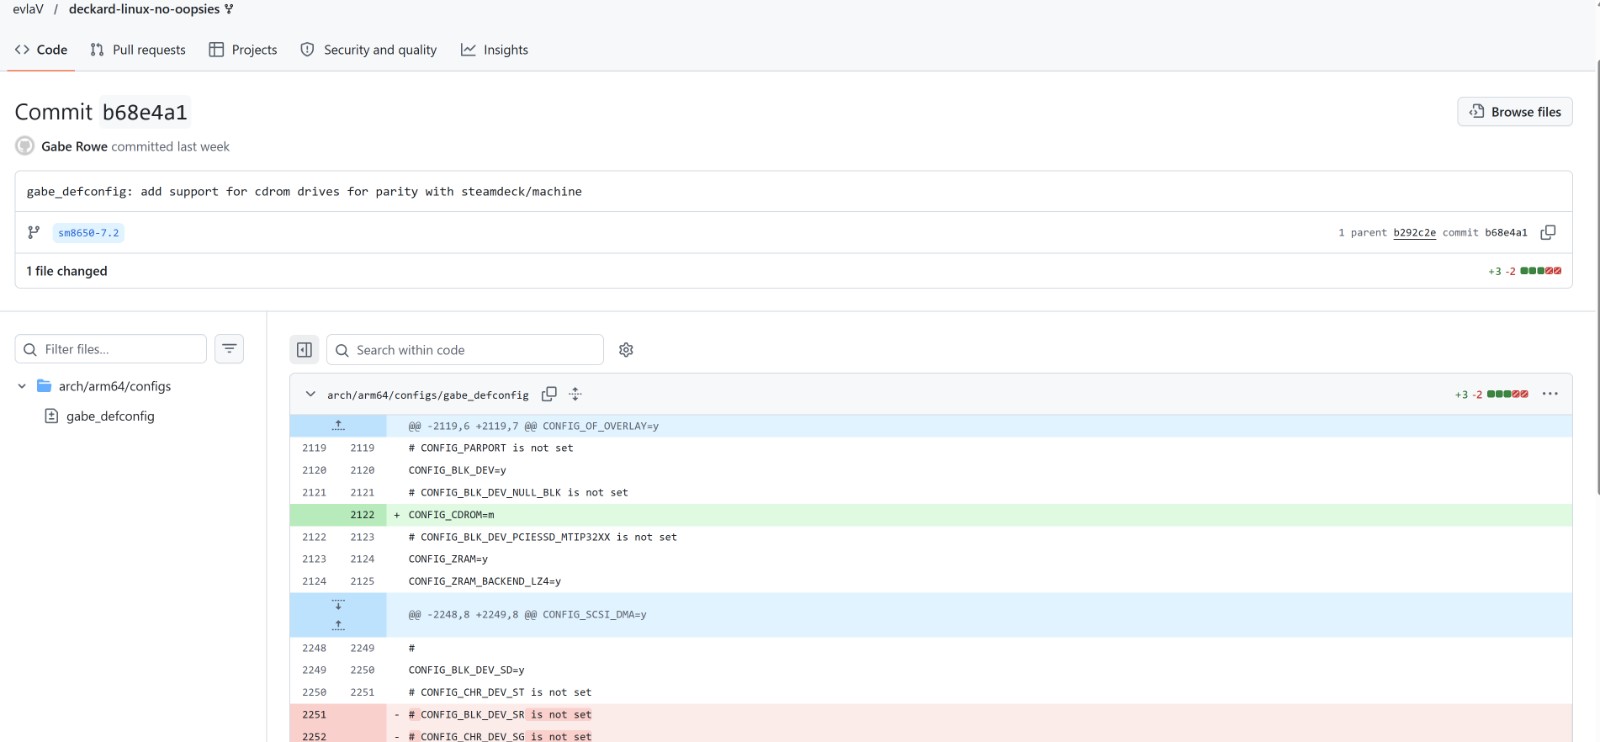Expand lines down below line 2125
This screenshot has height=742, width=1600.
338,604
